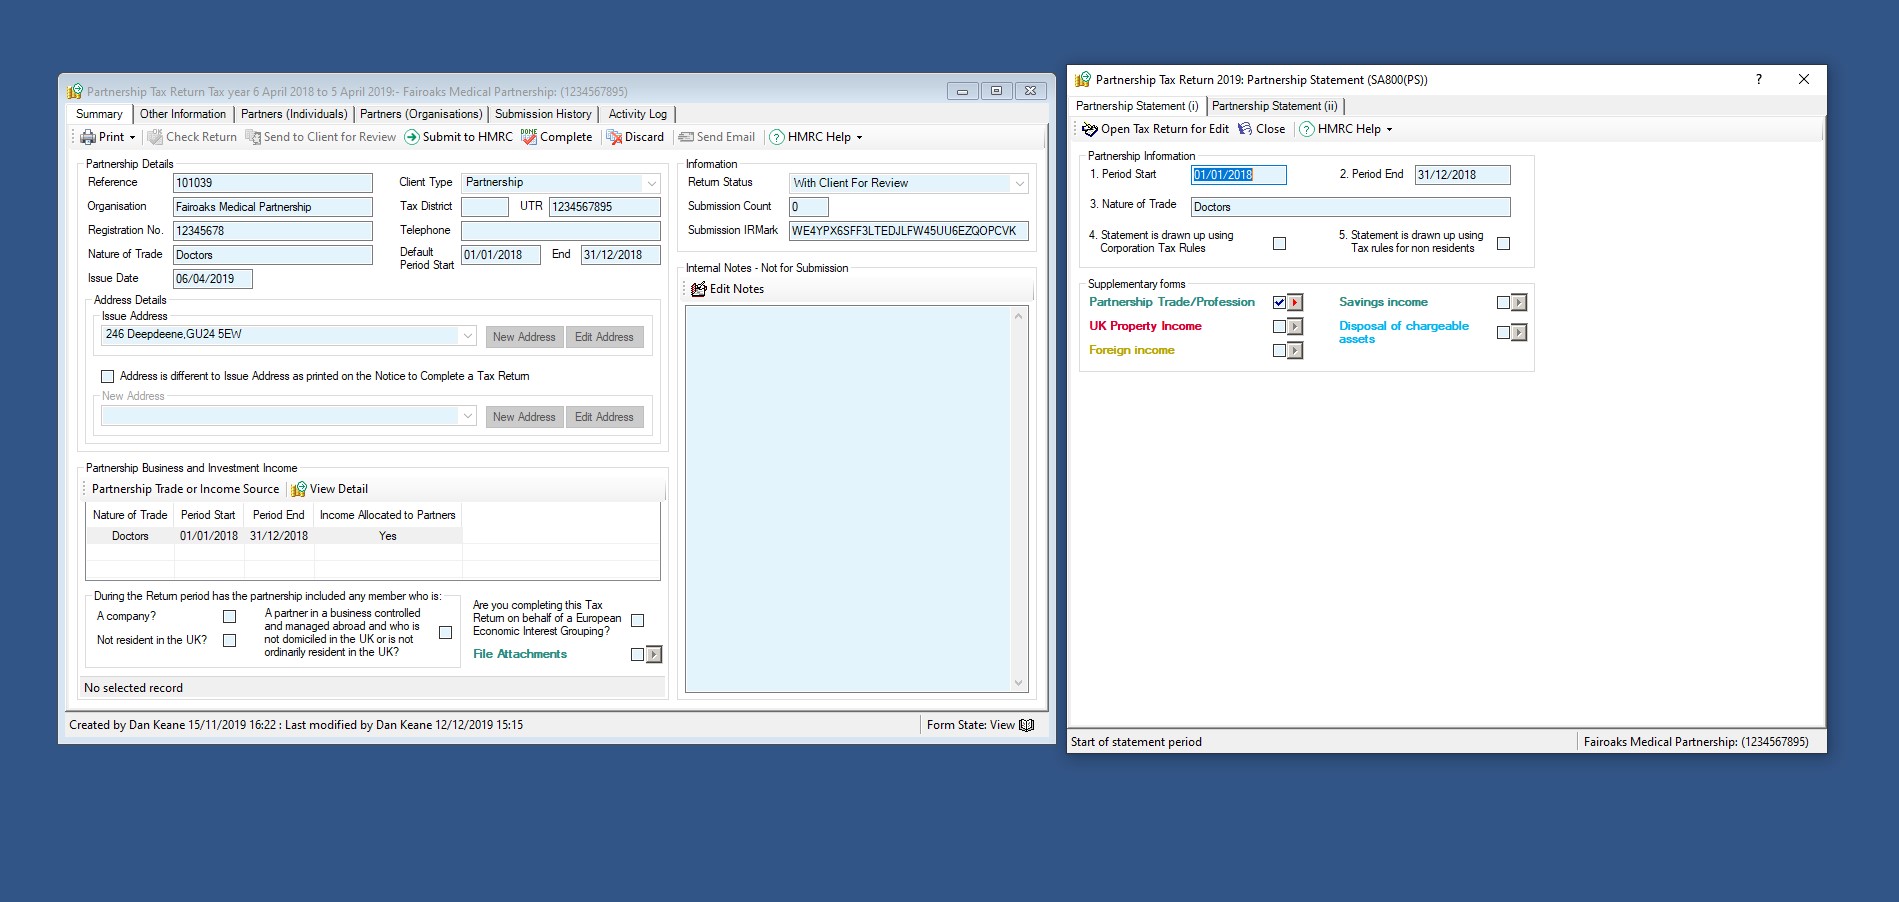This screenshot has width=1899, height=902.
Task: Click Discard toolbar button
Action: tap(635, 137)
